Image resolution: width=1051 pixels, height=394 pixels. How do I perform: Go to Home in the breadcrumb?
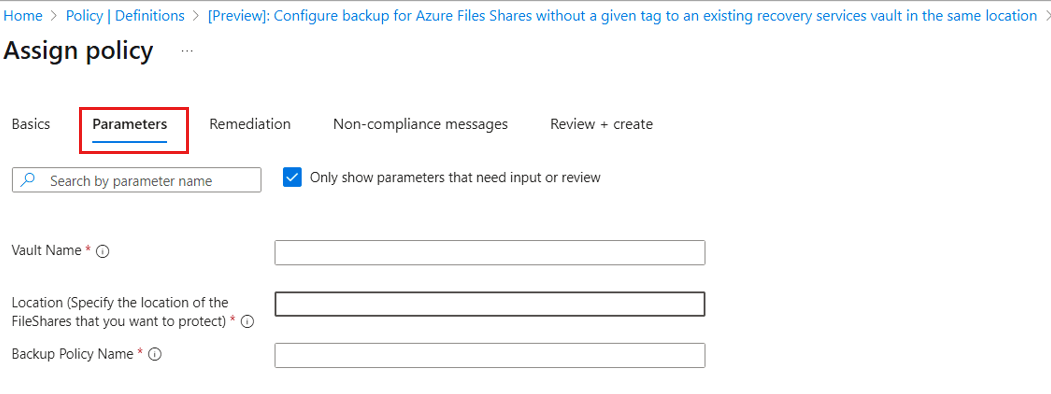[x=23, y=15]
